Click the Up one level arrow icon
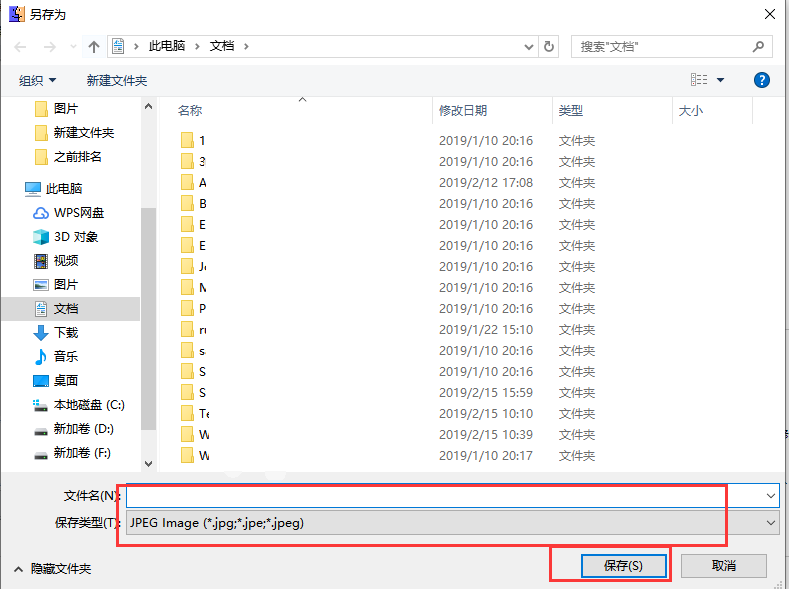 [x=94, y=46]
